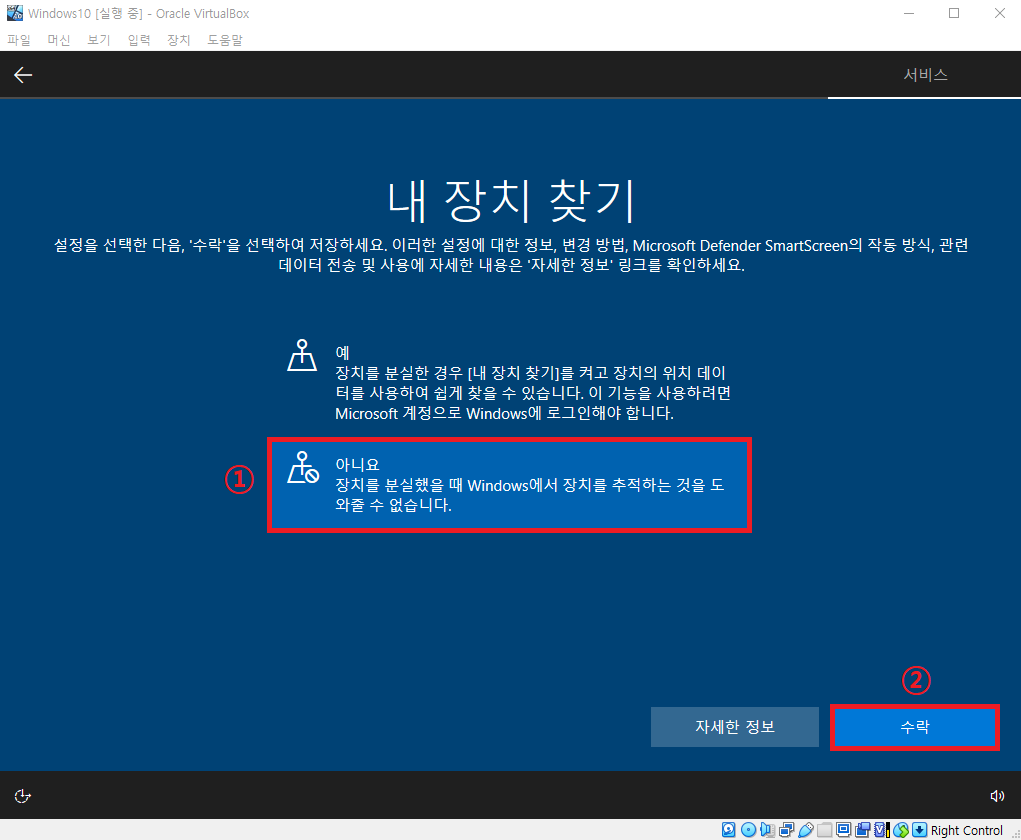The width and height of the screenshot is (1021, 840).
Task: Select the 예 option
Action: pos(509,382)
